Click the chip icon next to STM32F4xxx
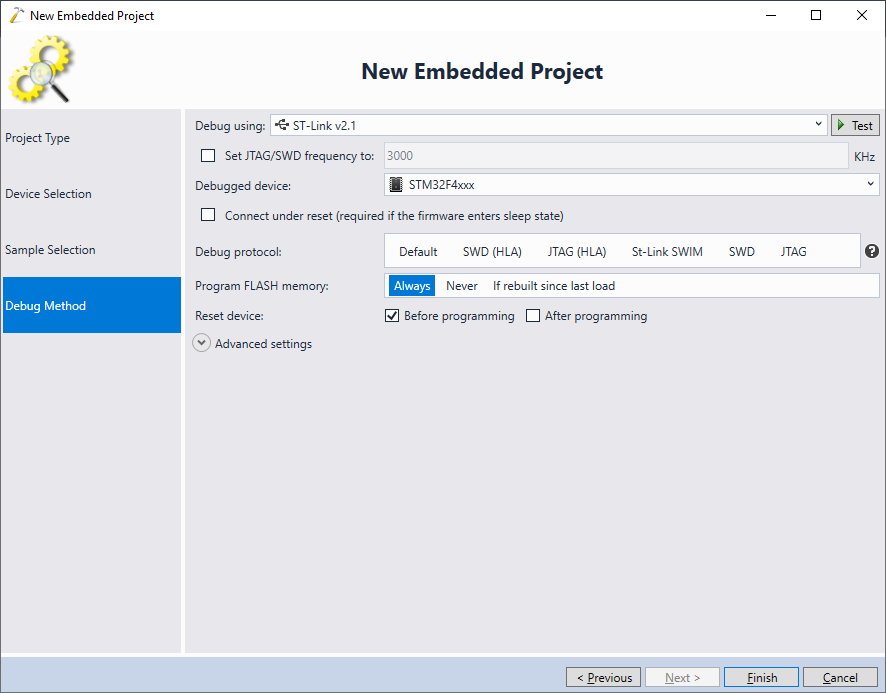Viewport: 886px width, 693px height. (x=396, y=185)
